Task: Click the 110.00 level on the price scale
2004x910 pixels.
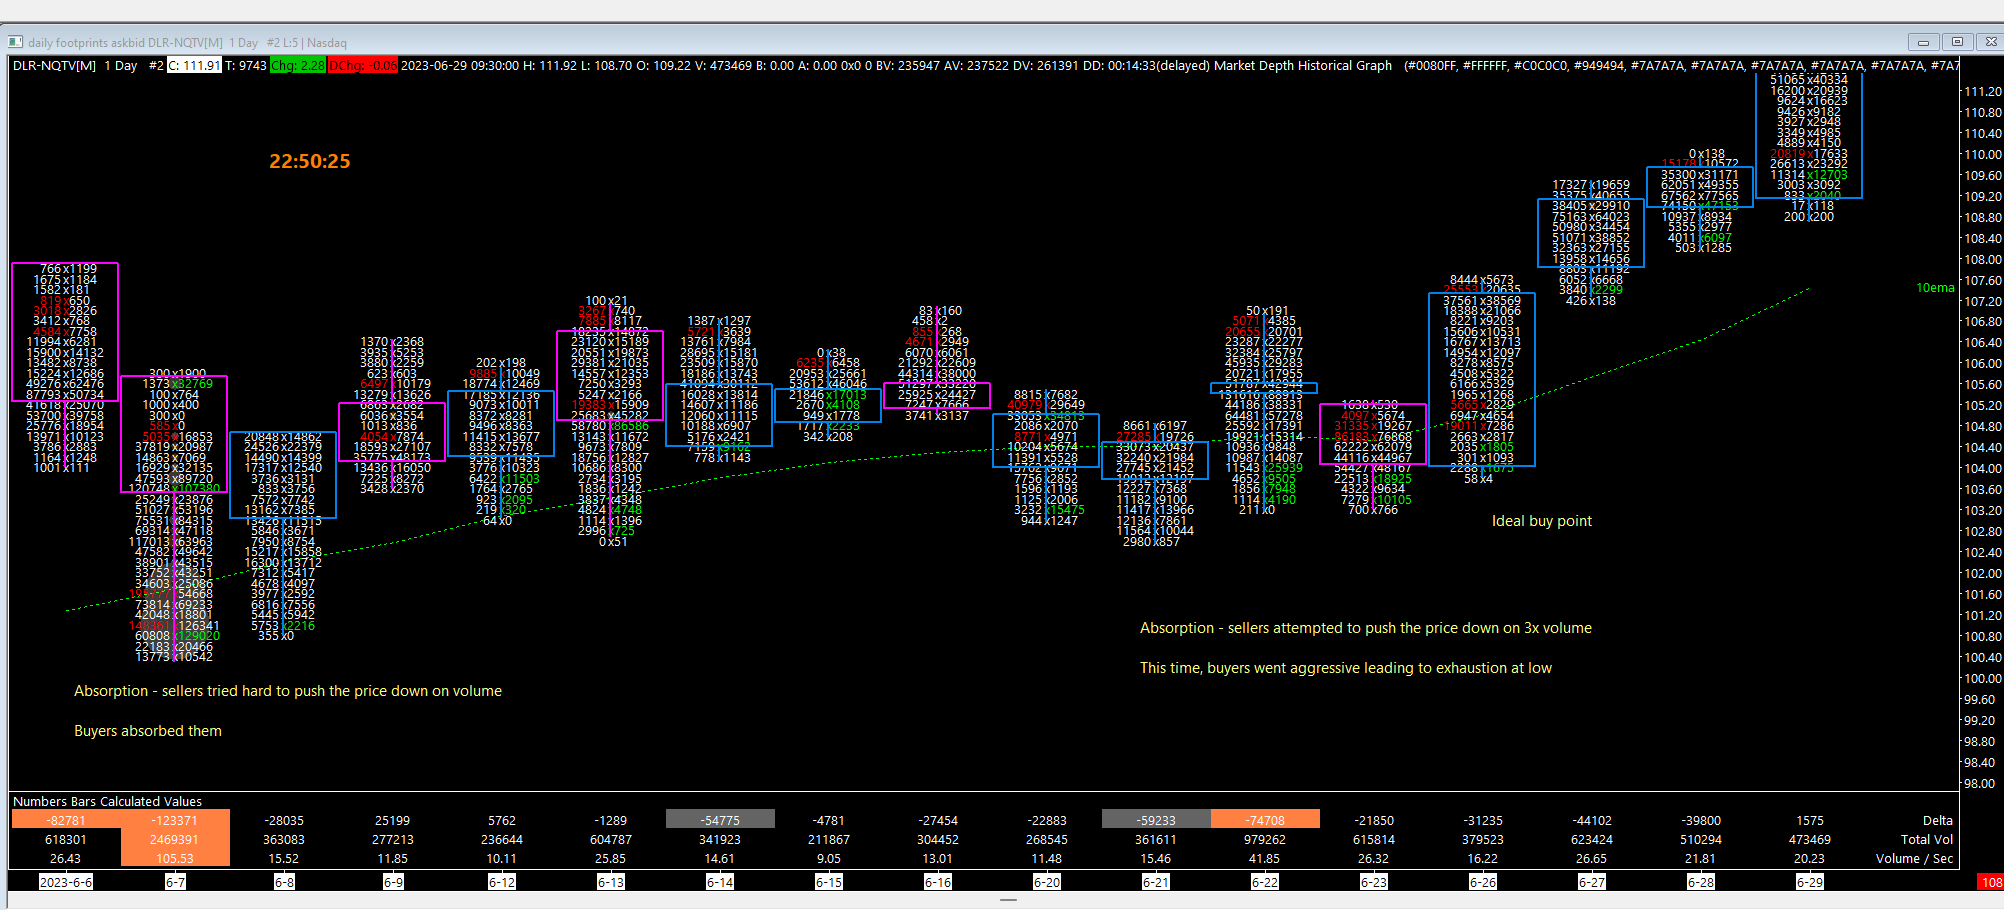Action: [x=1983, y=154]
